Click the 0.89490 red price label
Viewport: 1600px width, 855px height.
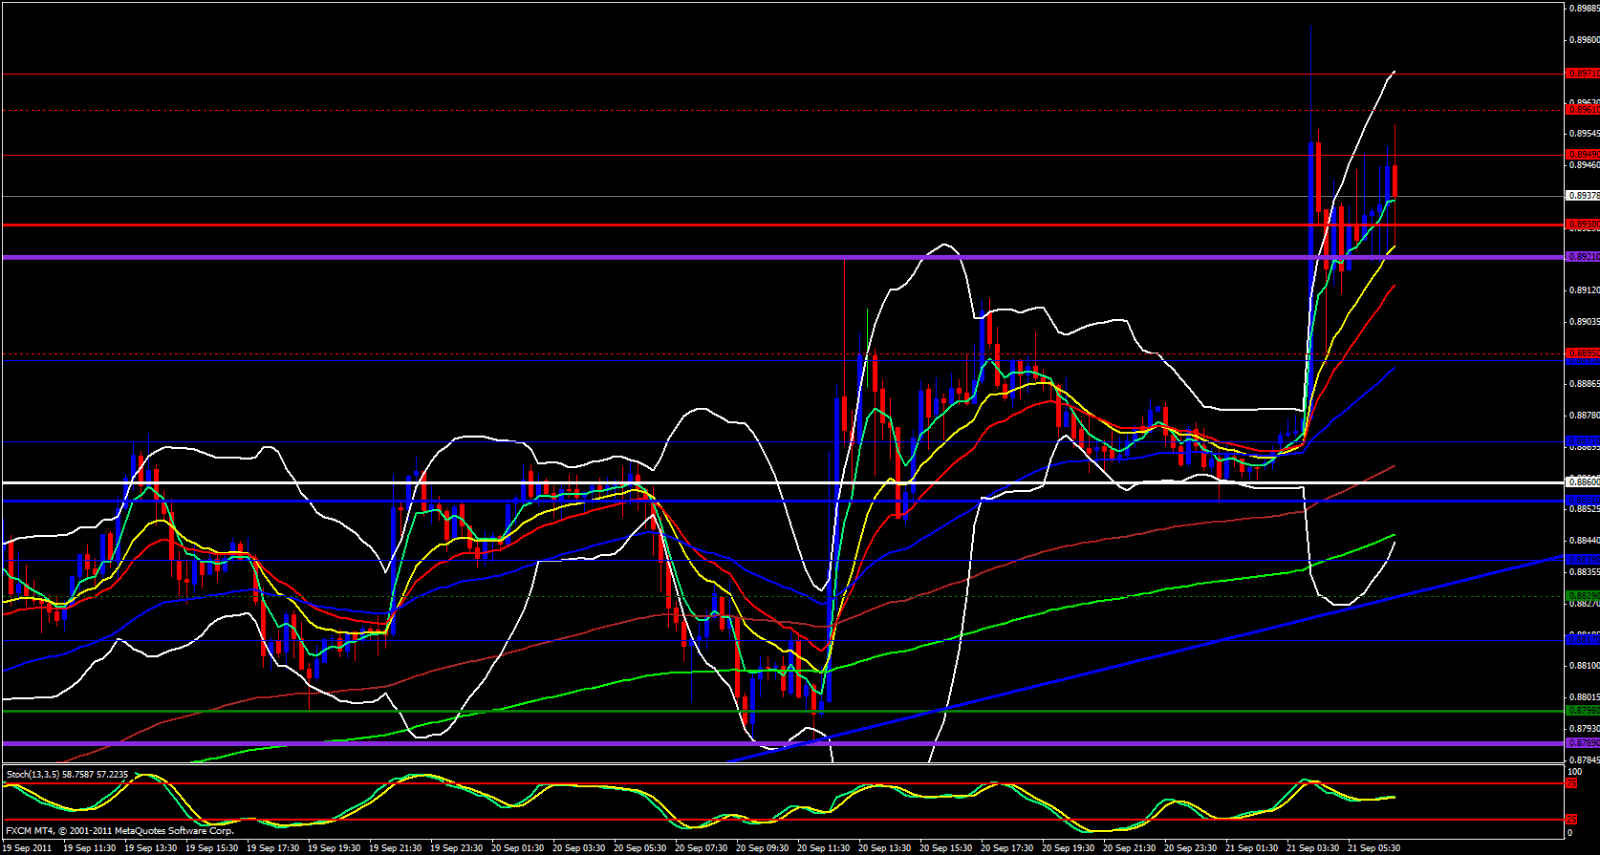tap(1582, 155)
